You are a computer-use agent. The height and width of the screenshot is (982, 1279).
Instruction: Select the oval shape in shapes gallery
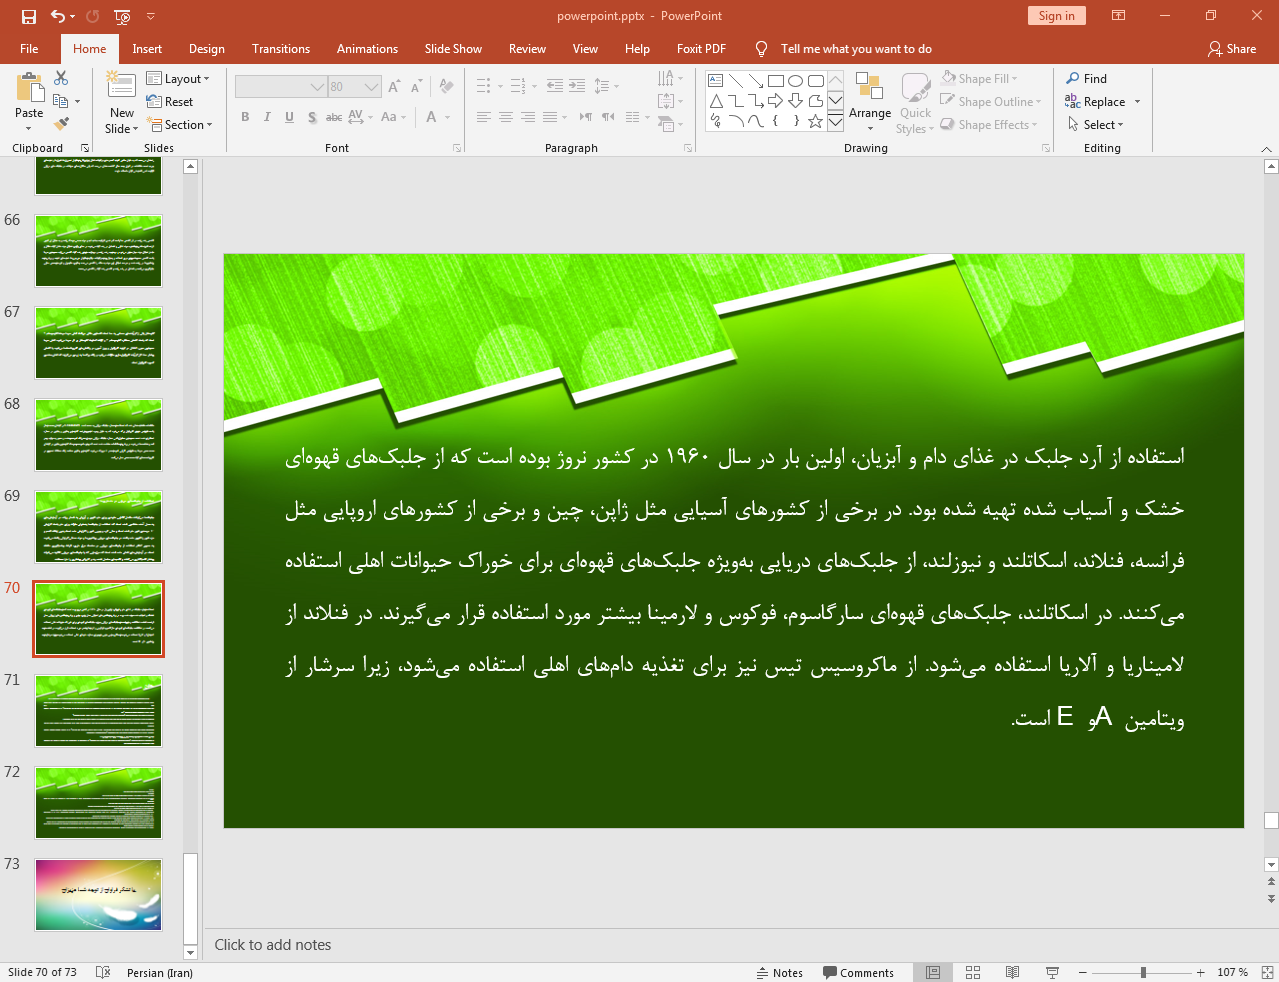click(795, 81)
